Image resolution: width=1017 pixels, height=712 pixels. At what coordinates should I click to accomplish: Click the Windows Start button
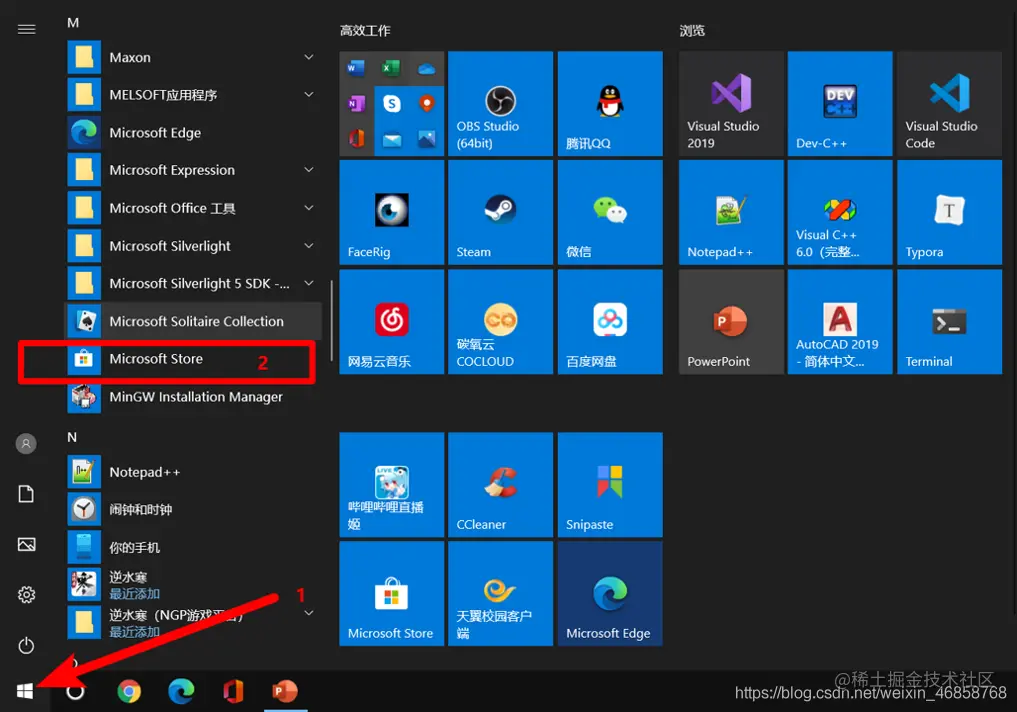point(25,691)
